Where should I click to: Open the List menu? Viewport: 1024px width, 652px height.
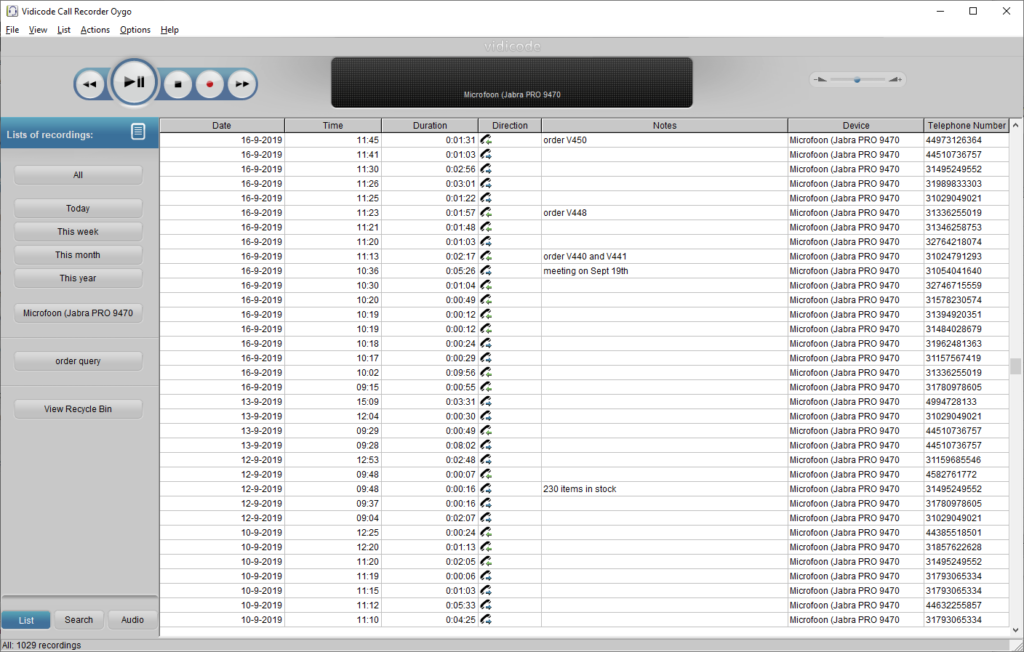[x=63, y=29]
